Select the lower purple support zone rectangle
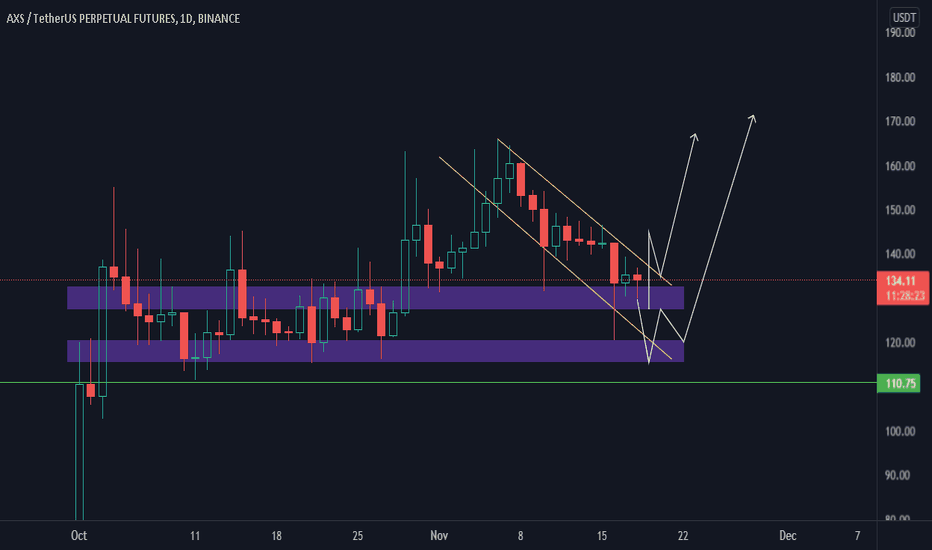The image size is (932, 550). click(375, 351)
